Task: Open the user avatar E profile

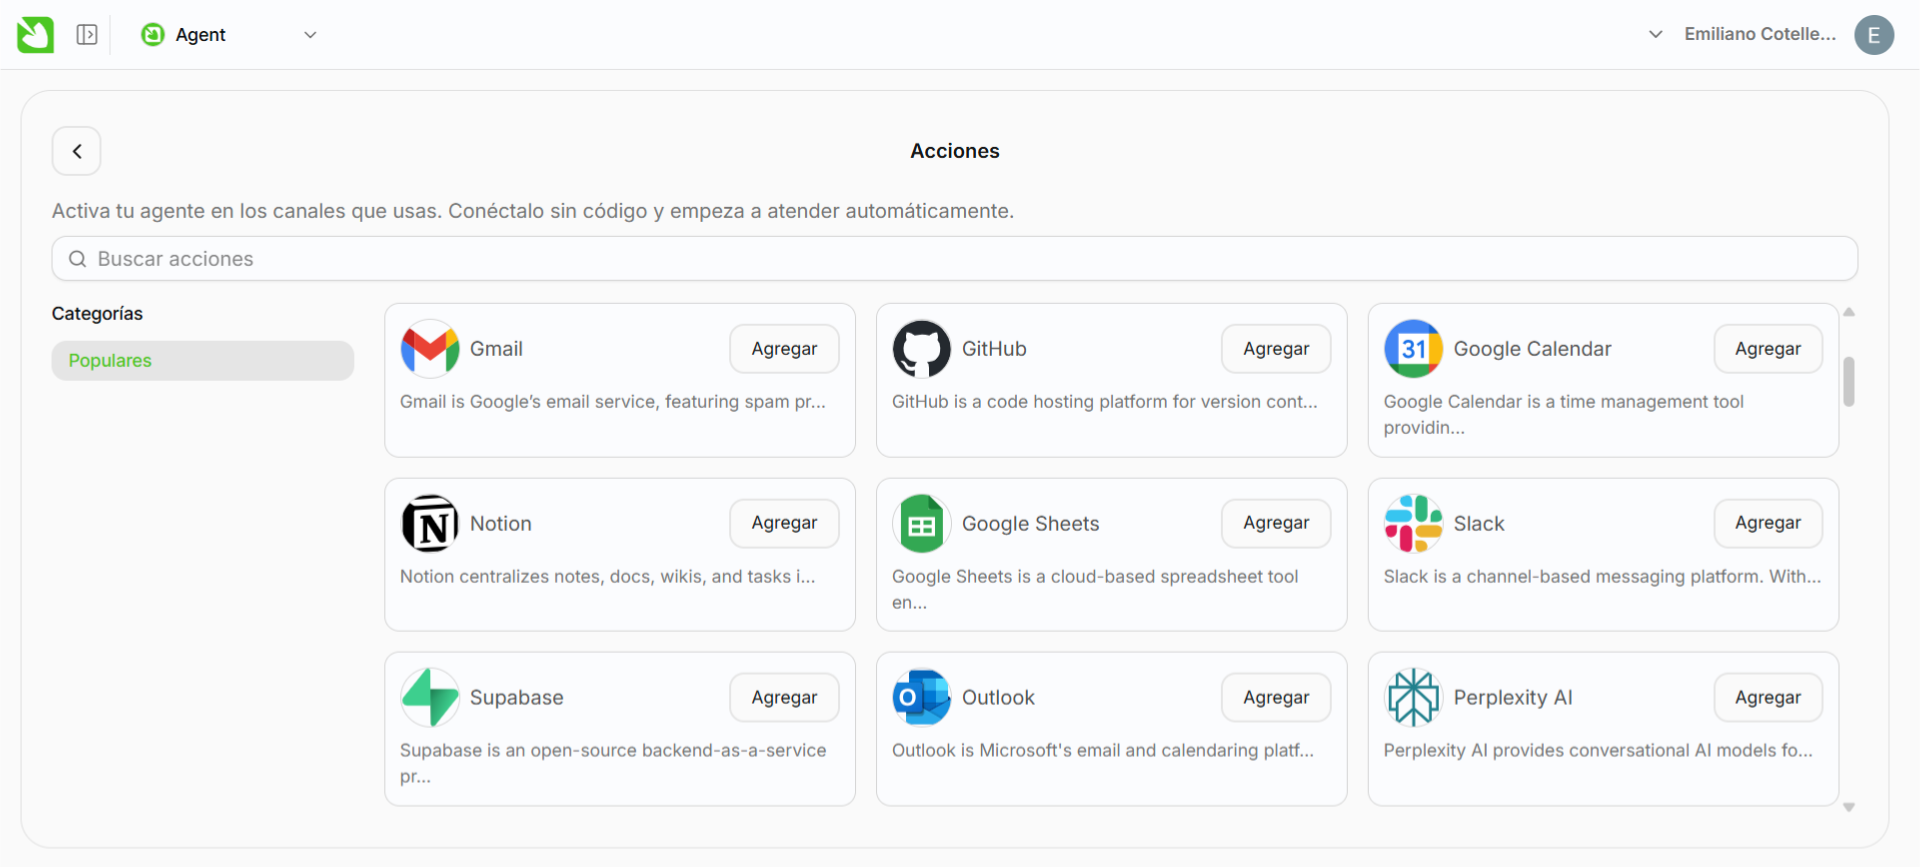Action: click(x=1873, y=35)
